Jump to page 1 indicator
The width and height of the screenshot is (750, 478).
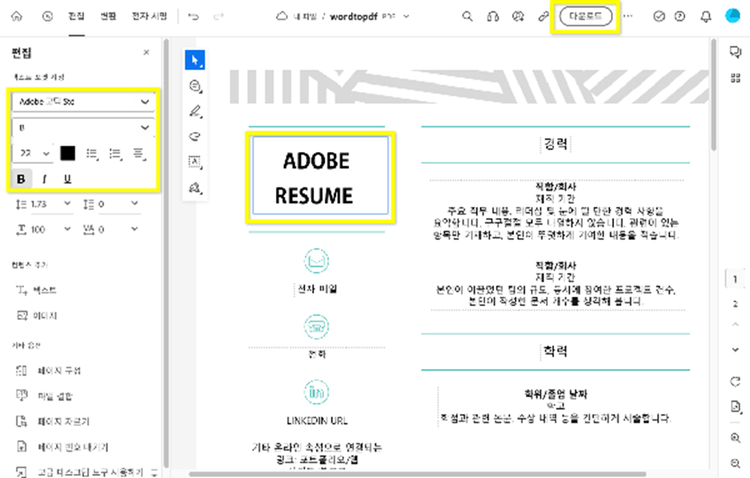click(735, 279)
